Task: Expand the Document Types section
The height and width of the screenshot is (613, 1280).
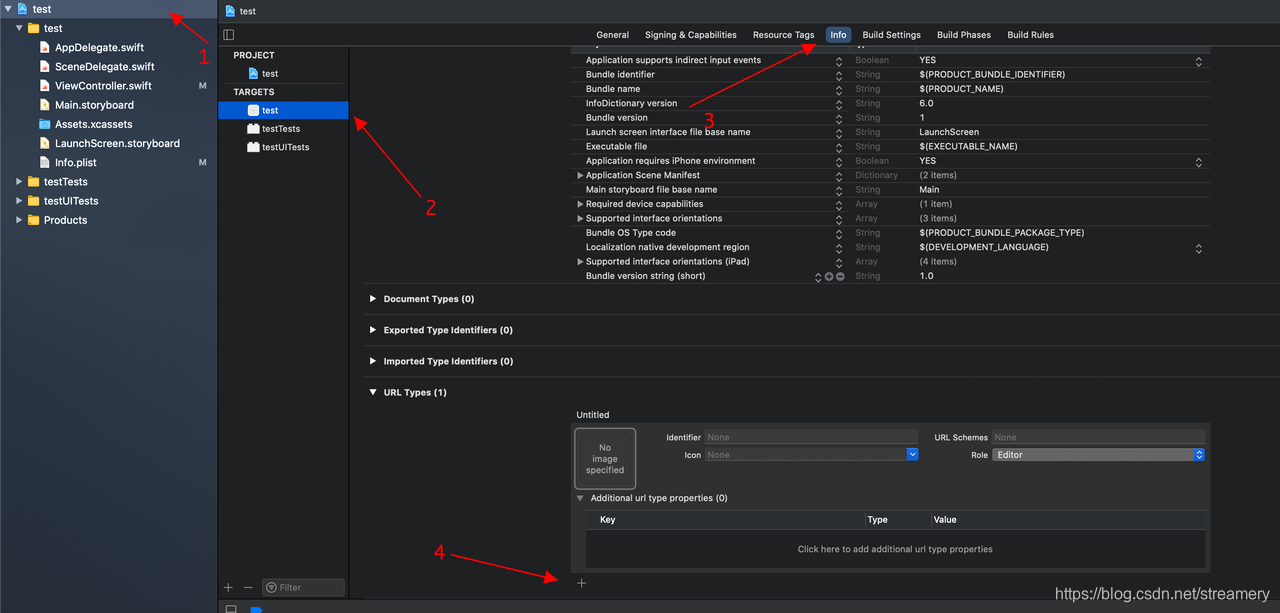Action: [373, 299]
